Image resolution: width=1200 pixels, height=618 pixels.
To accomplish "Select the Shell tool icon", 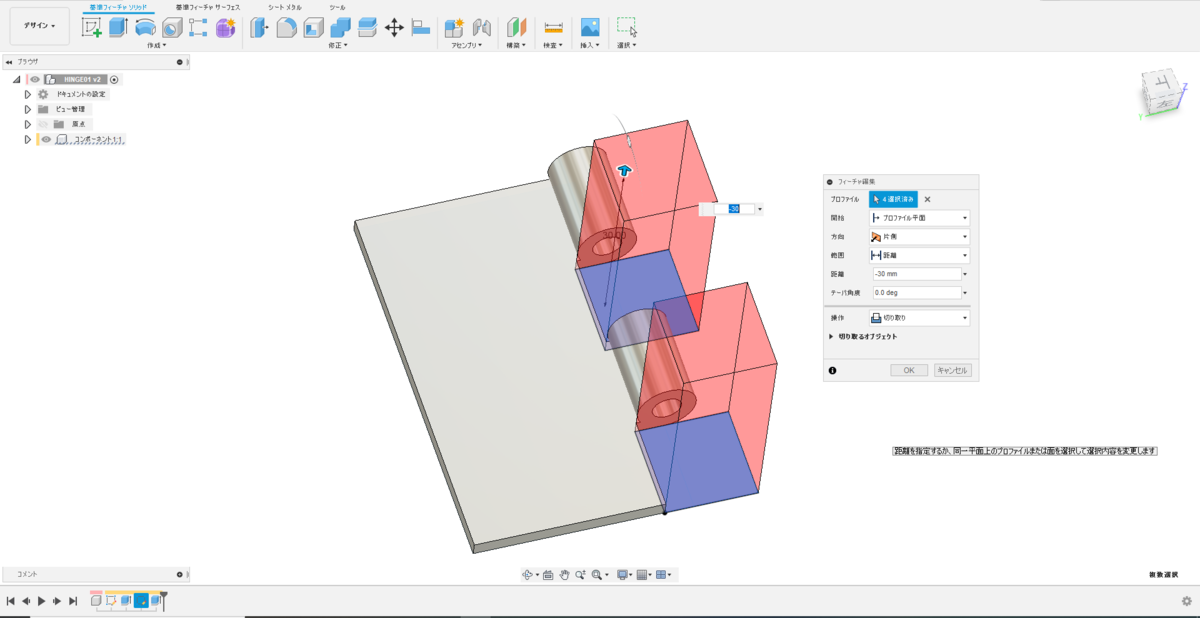I will point(313,28).
